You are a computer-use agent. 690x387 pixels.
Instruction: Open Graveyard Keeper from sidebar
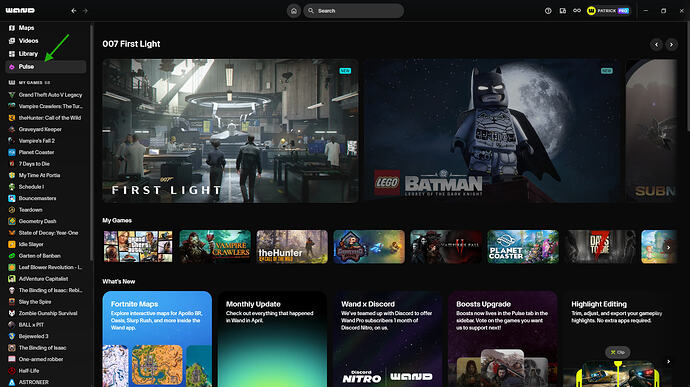46,129
